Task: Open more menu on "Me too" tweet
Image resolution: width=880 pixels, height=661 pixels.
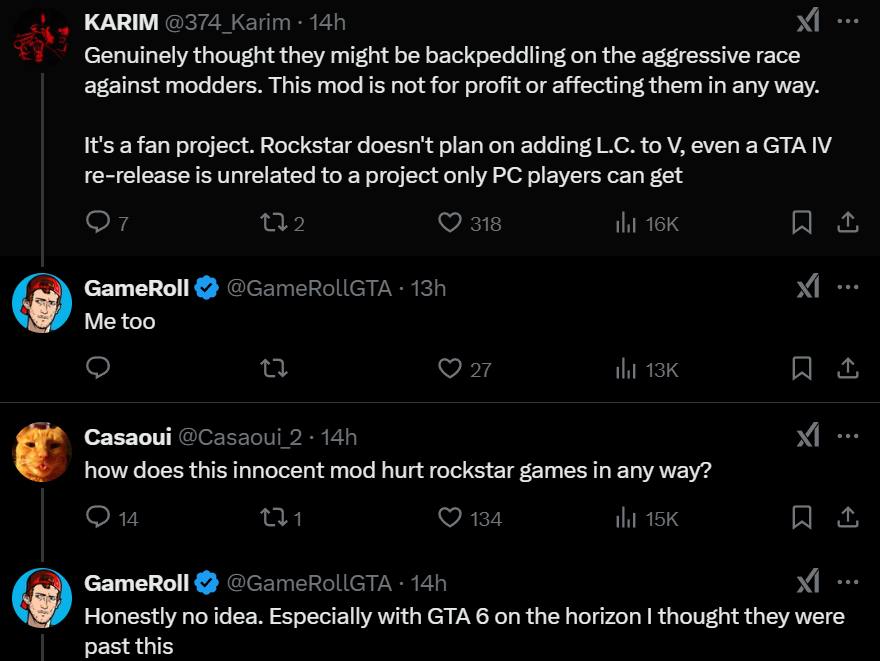Action: (847, 287)
